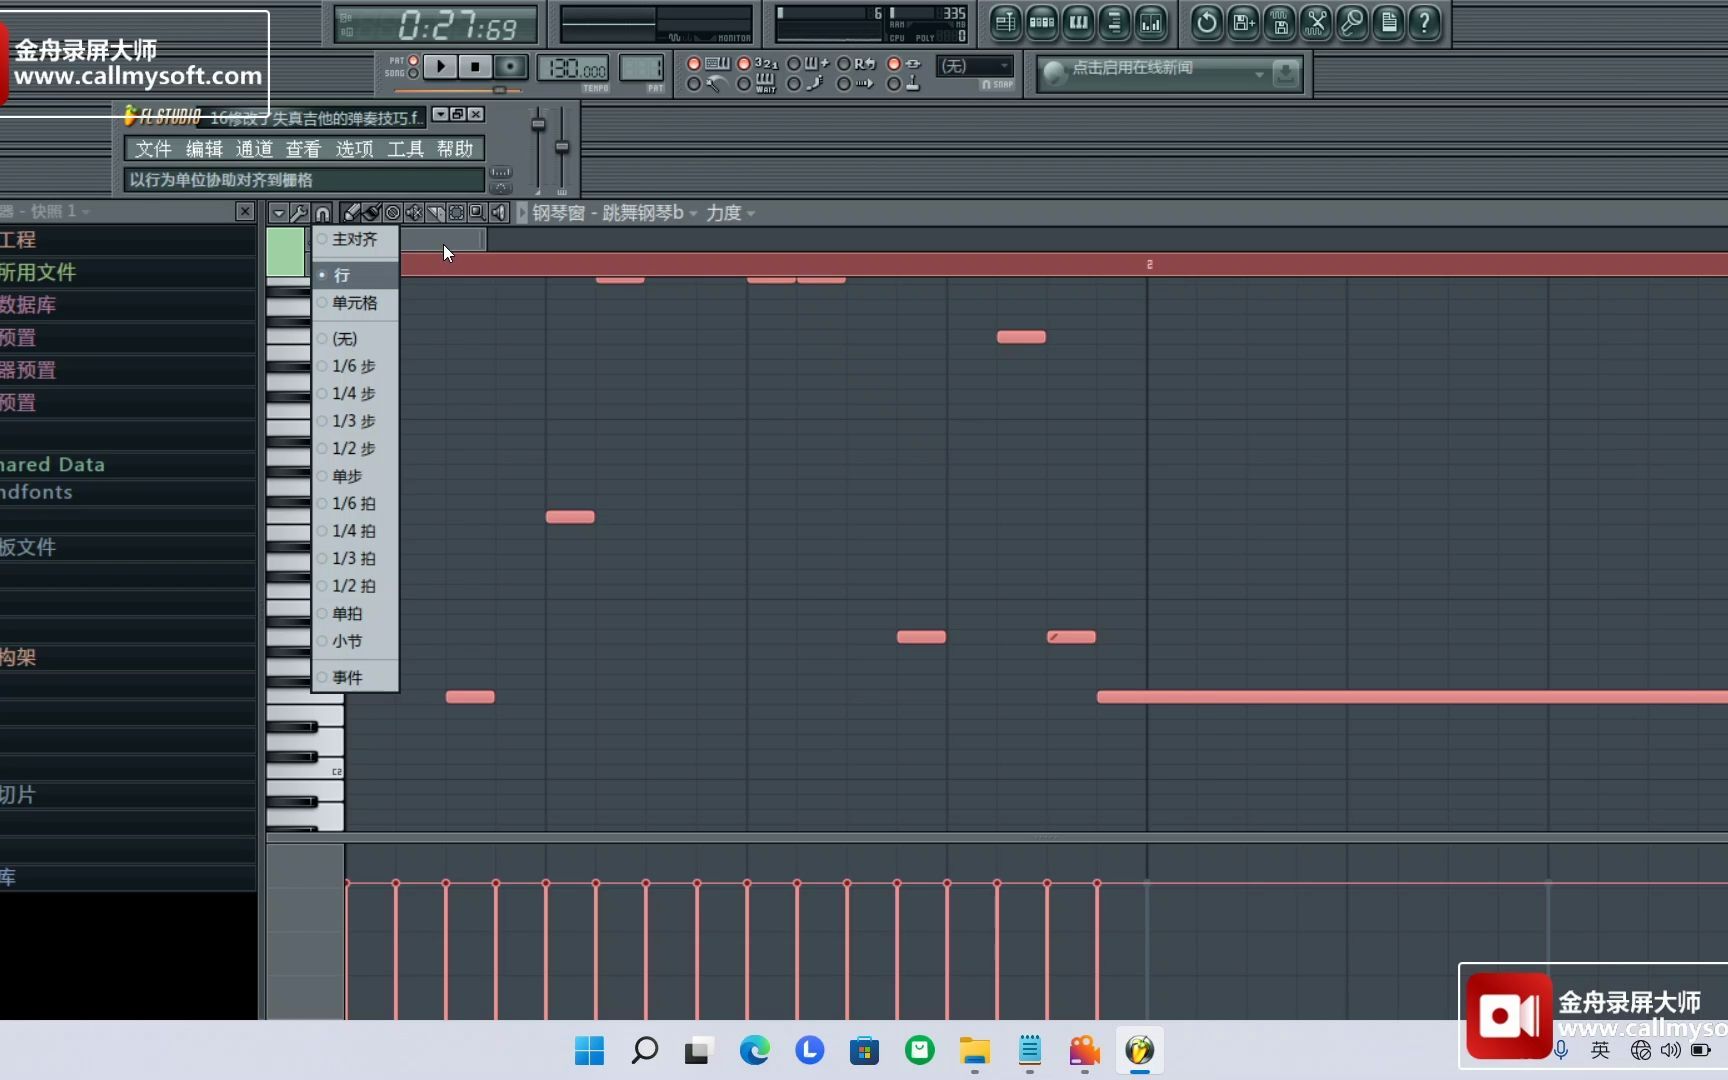Select the Slice tool in piano roll
This screenshot has height=1080, width=1728.
click(x=435, y=212)
